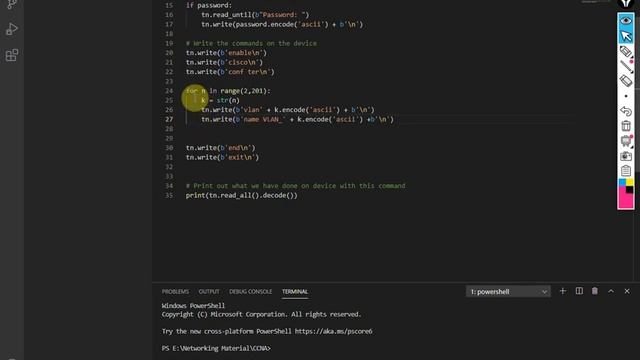Switch to the PROBLEMS panel tab
The height and width of the screenshot is (360, 640).
[175, 291]
